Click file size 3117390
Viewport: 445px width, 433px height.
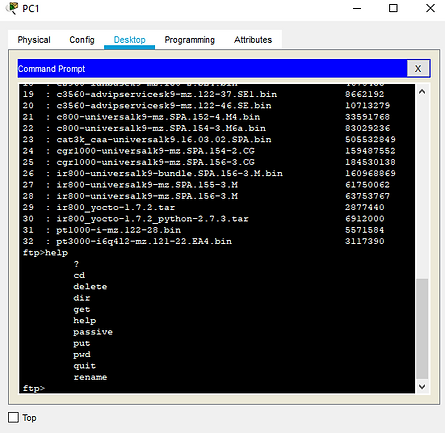365,242
